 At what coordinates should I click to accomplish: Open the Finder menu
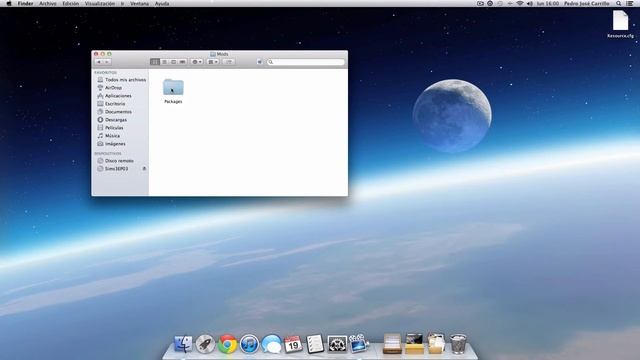point(25,3)
